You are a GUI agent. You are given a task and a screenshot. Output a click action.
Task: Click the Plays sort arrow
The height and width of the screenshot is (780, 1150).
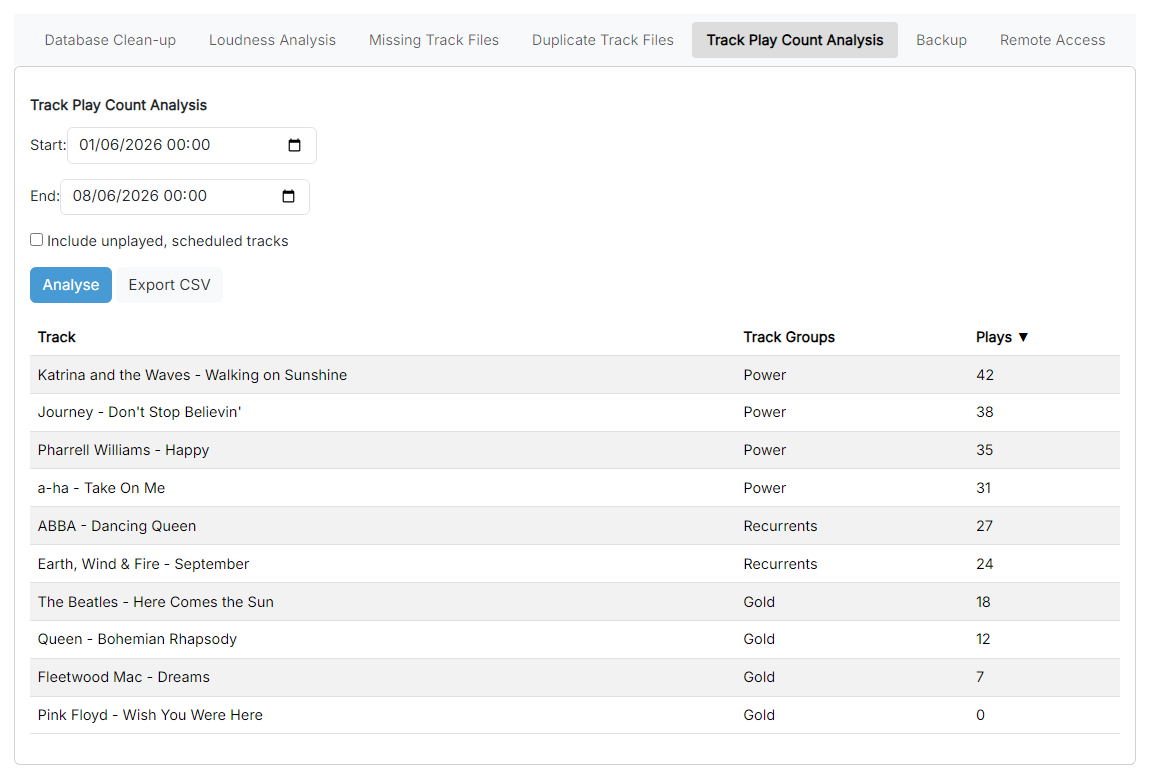(1023, 337)
